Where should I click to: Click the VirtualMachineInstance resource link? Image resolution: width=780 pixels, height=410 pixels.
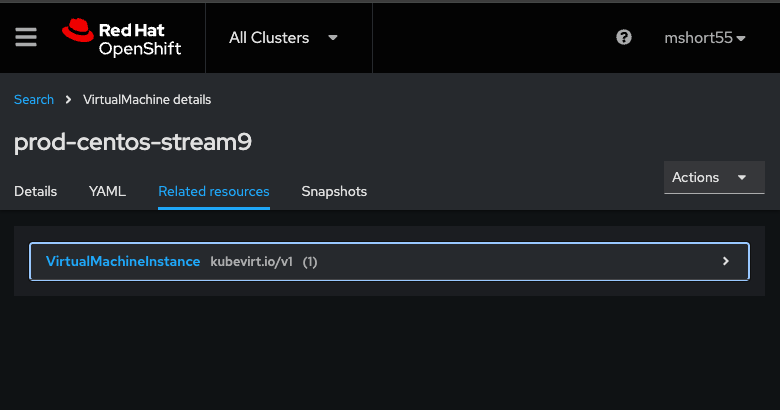[123, 262]
